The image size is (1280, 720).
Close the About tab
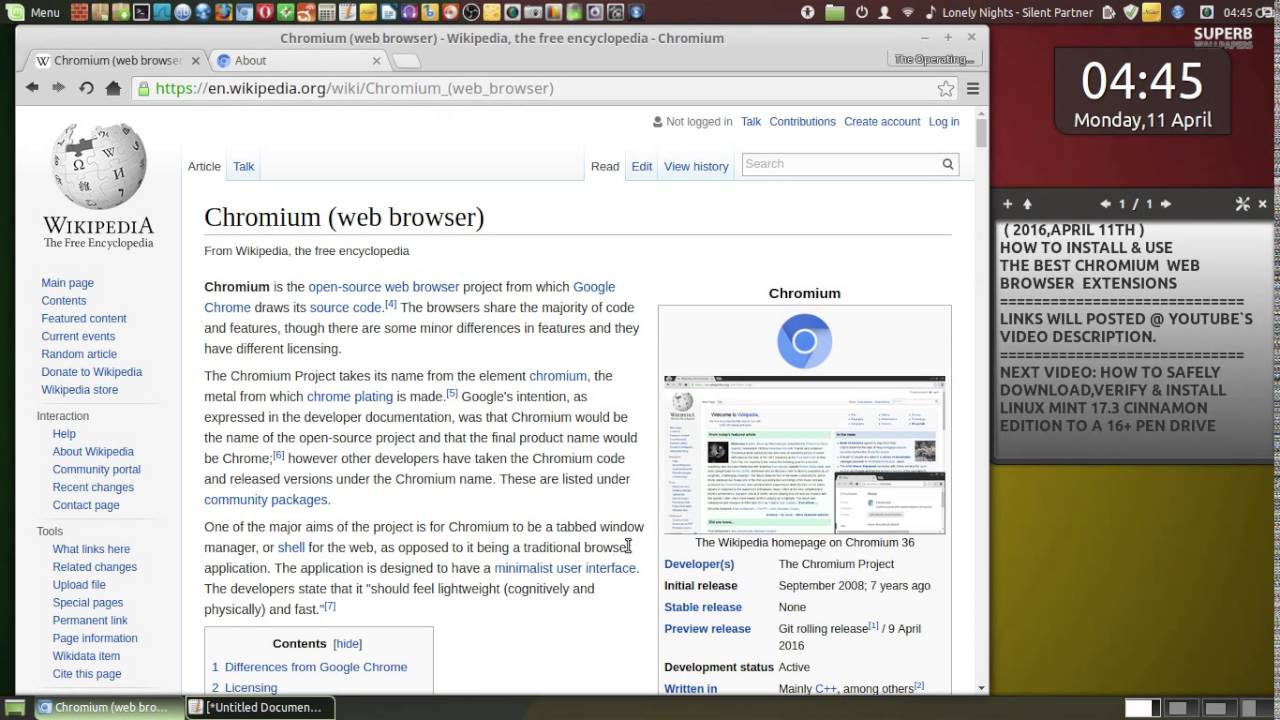376,60
